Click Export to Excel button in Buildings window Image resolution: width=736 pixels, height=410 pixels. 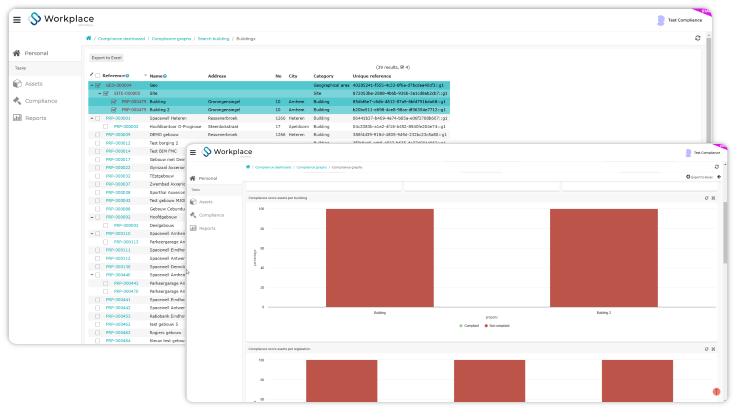point(107,58)
